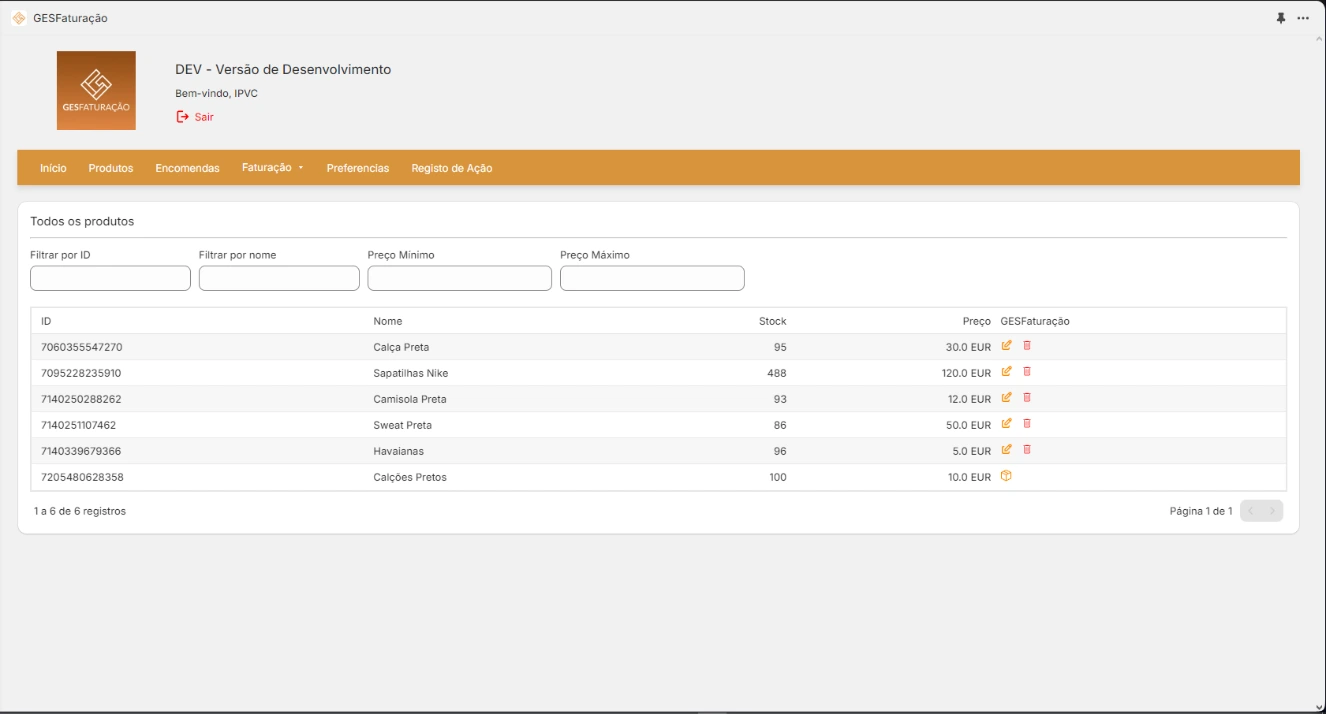Edit the Sweat Preta product
This screenshot has height=714, width=1326.
1008,424
